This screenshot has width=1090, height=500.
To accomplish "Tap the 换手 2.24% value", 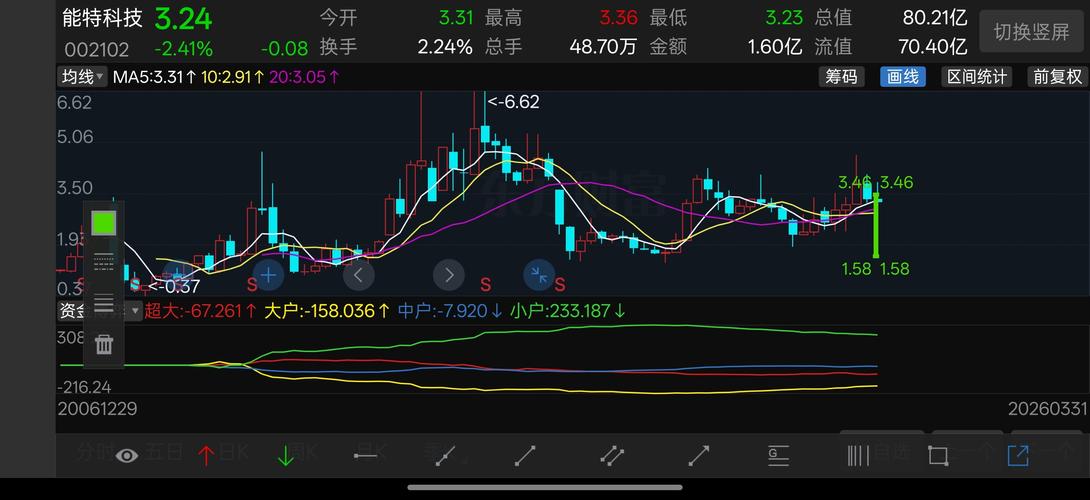I will 445,47.
